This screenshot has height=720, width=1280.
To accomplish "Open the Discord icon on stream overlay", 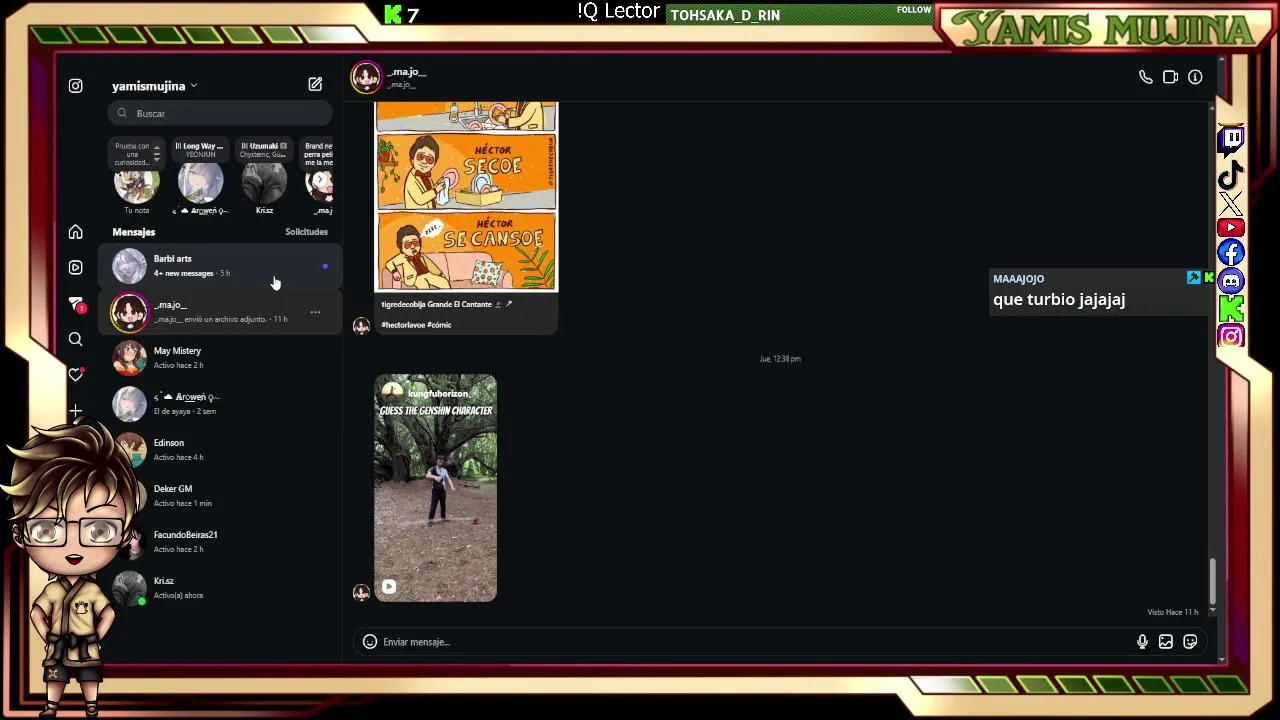I will pyautogui.click(x=1231, y=282).
